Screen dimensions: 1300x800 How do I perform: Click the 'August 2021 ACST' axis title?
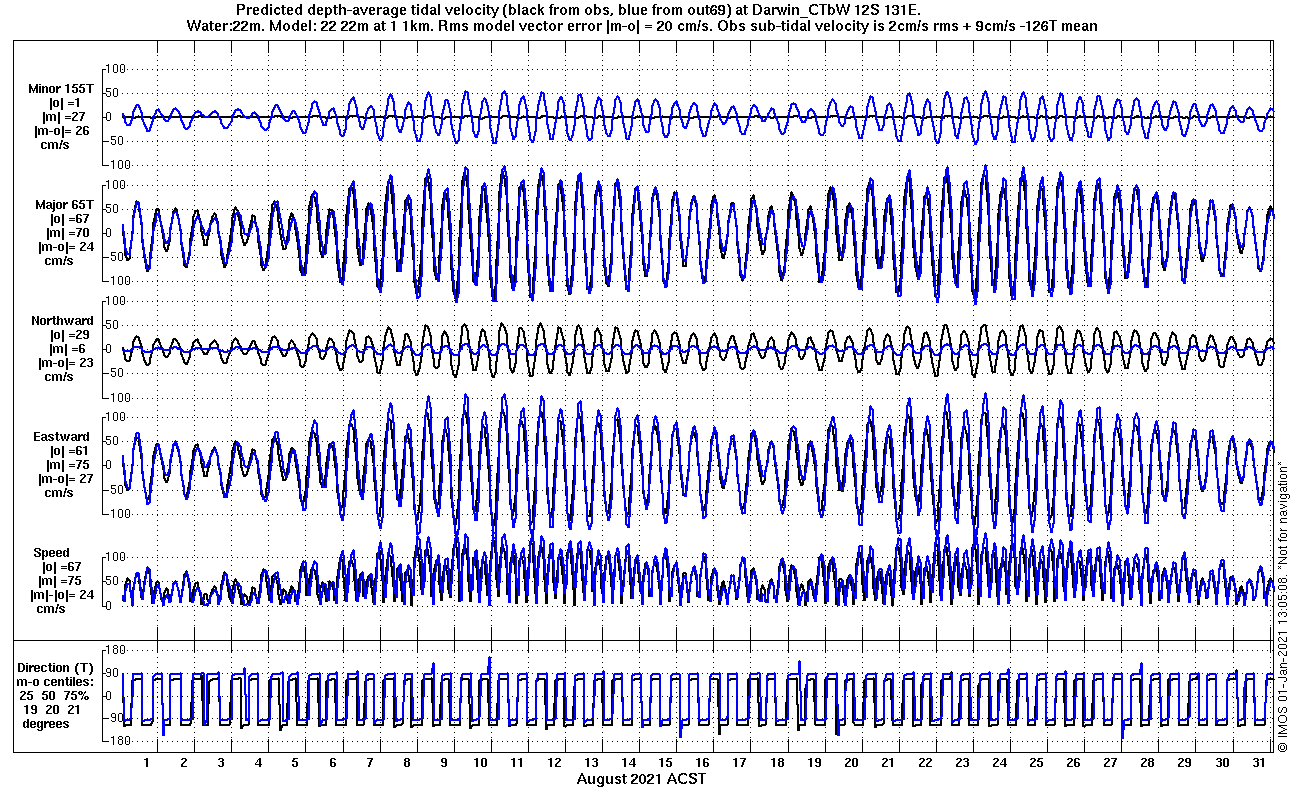coord(641,778)
